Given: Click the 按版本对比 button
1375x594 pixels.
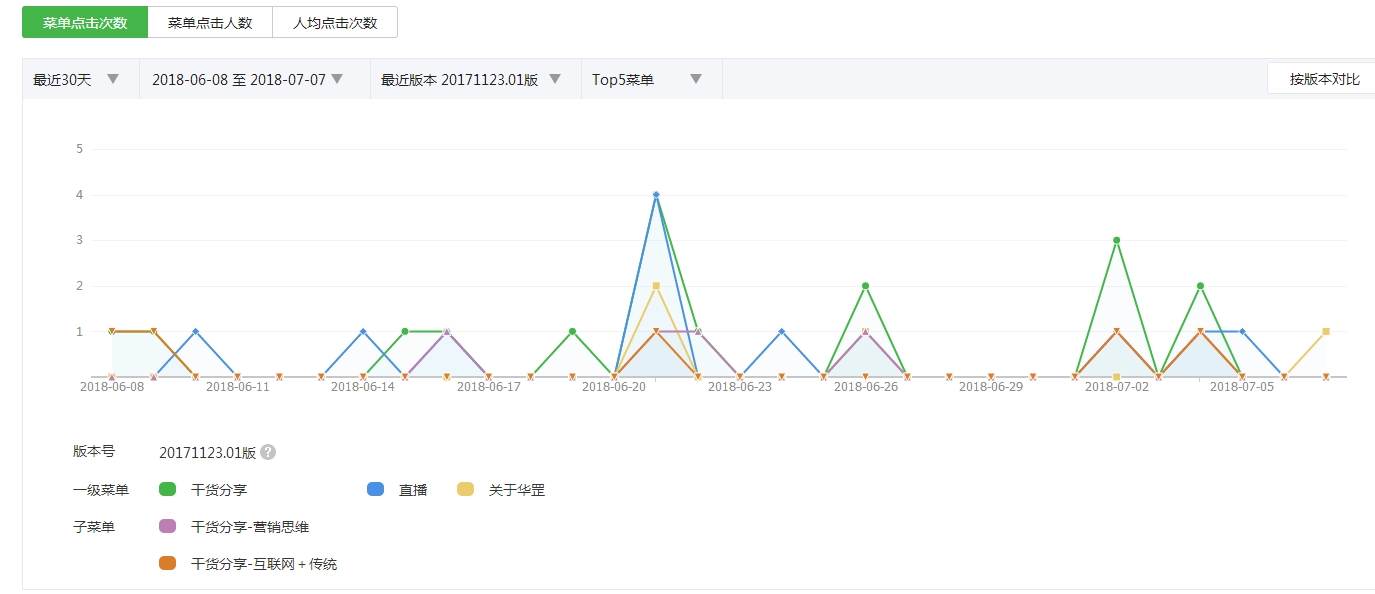Looking at the screenshot, I should coord(1324,79).
